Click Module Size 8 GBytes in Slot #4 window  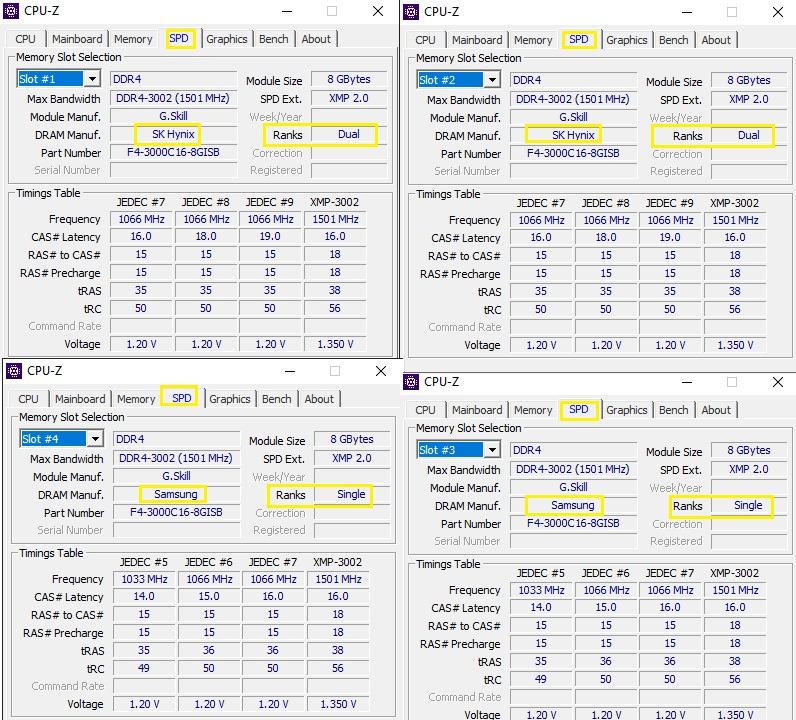tap(352, 439)
